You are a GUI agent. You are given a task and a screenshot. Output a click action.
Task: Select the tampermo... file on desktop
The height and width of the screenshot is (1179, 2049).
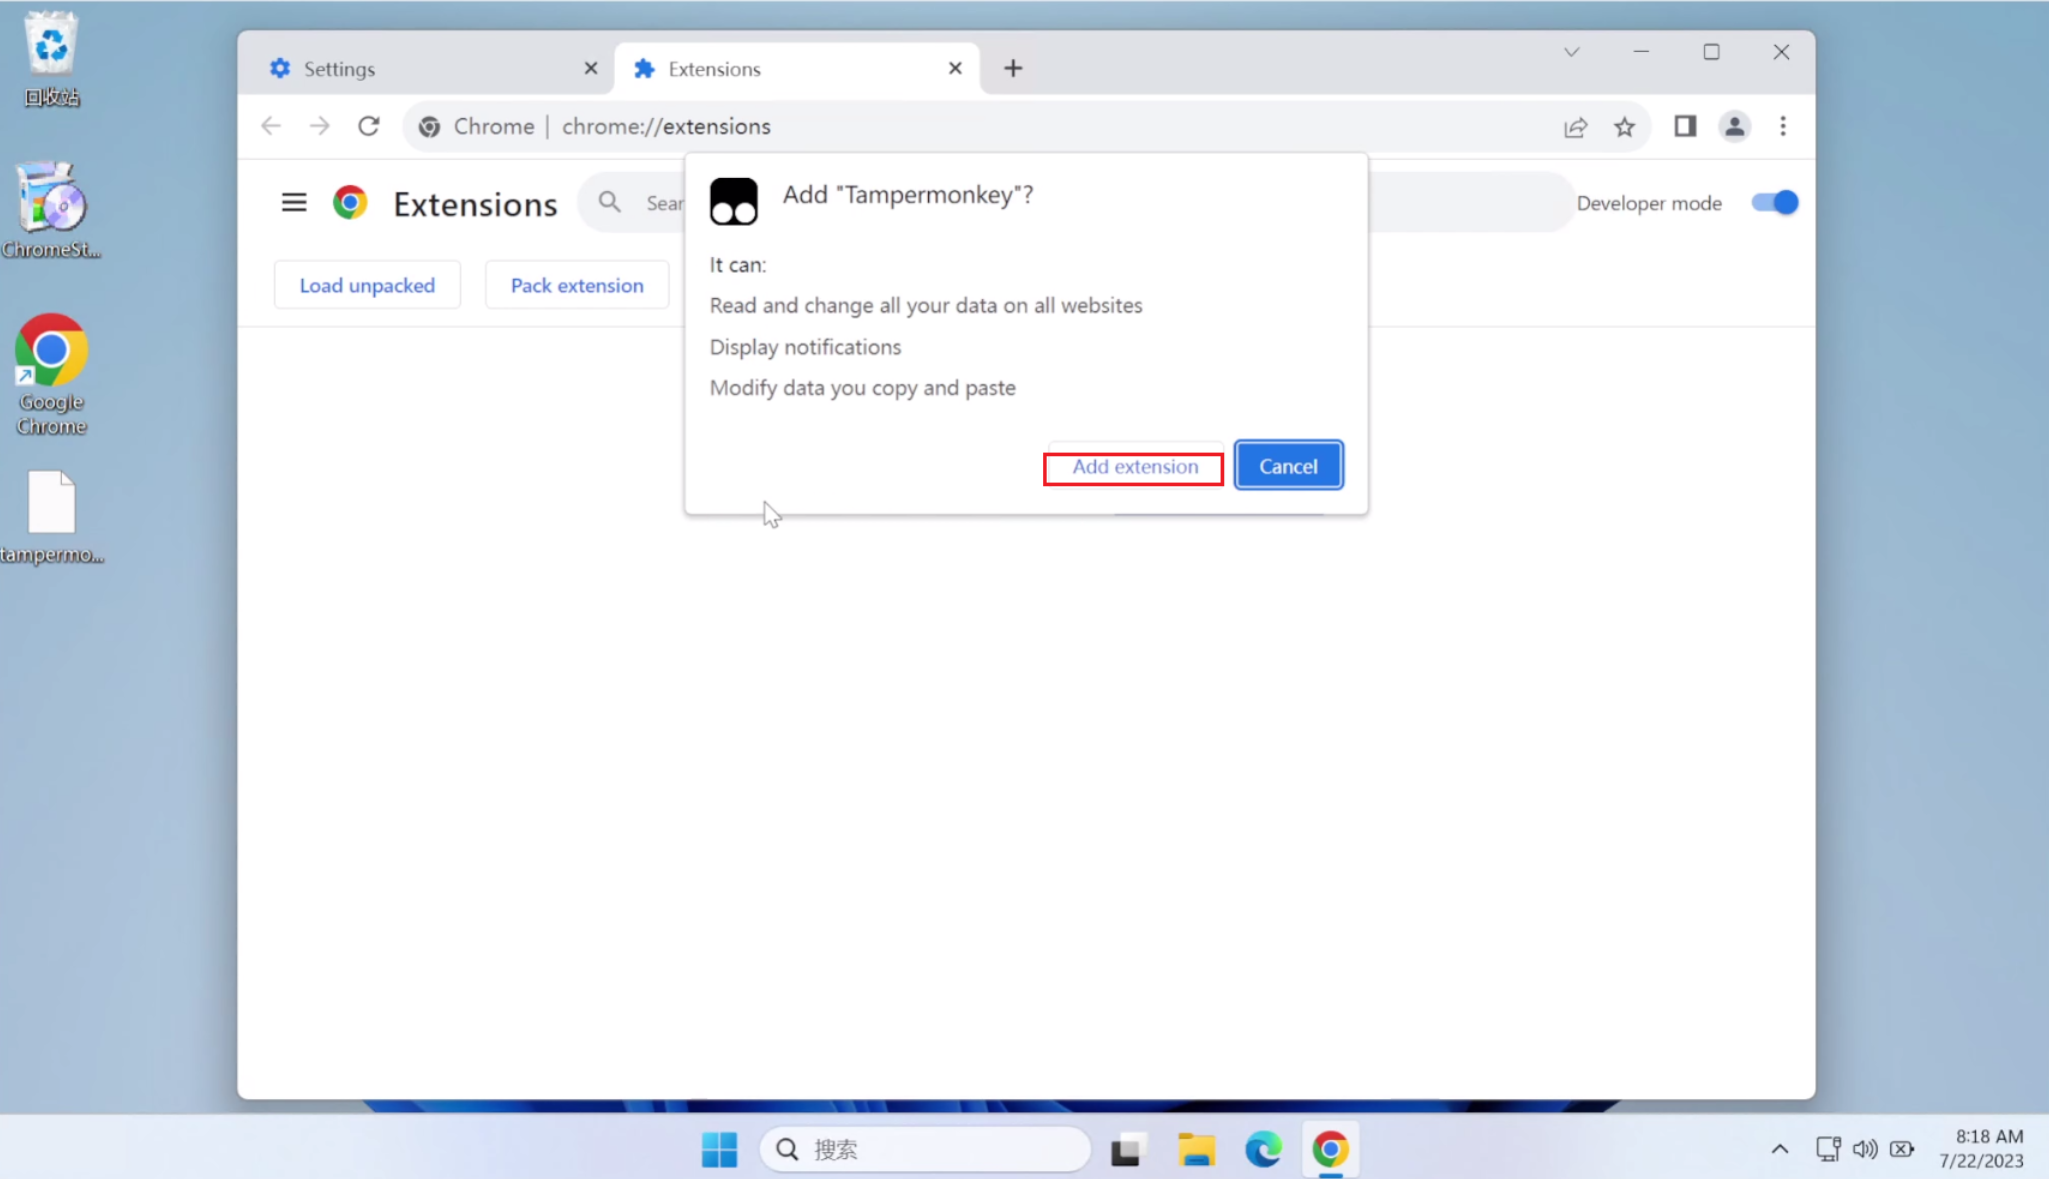click(x=51, y=517)
